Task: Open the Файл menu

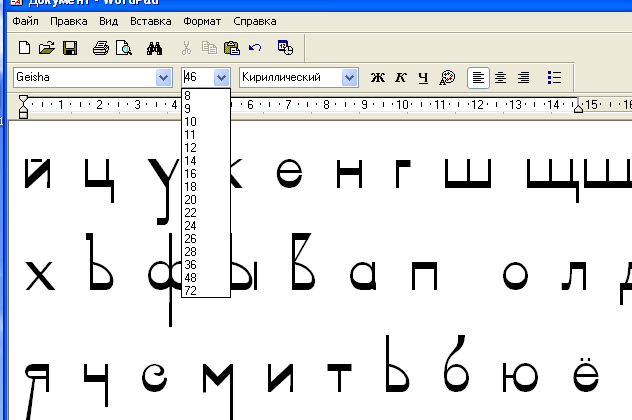Action: pyautogui.click(x=25, y=21)
